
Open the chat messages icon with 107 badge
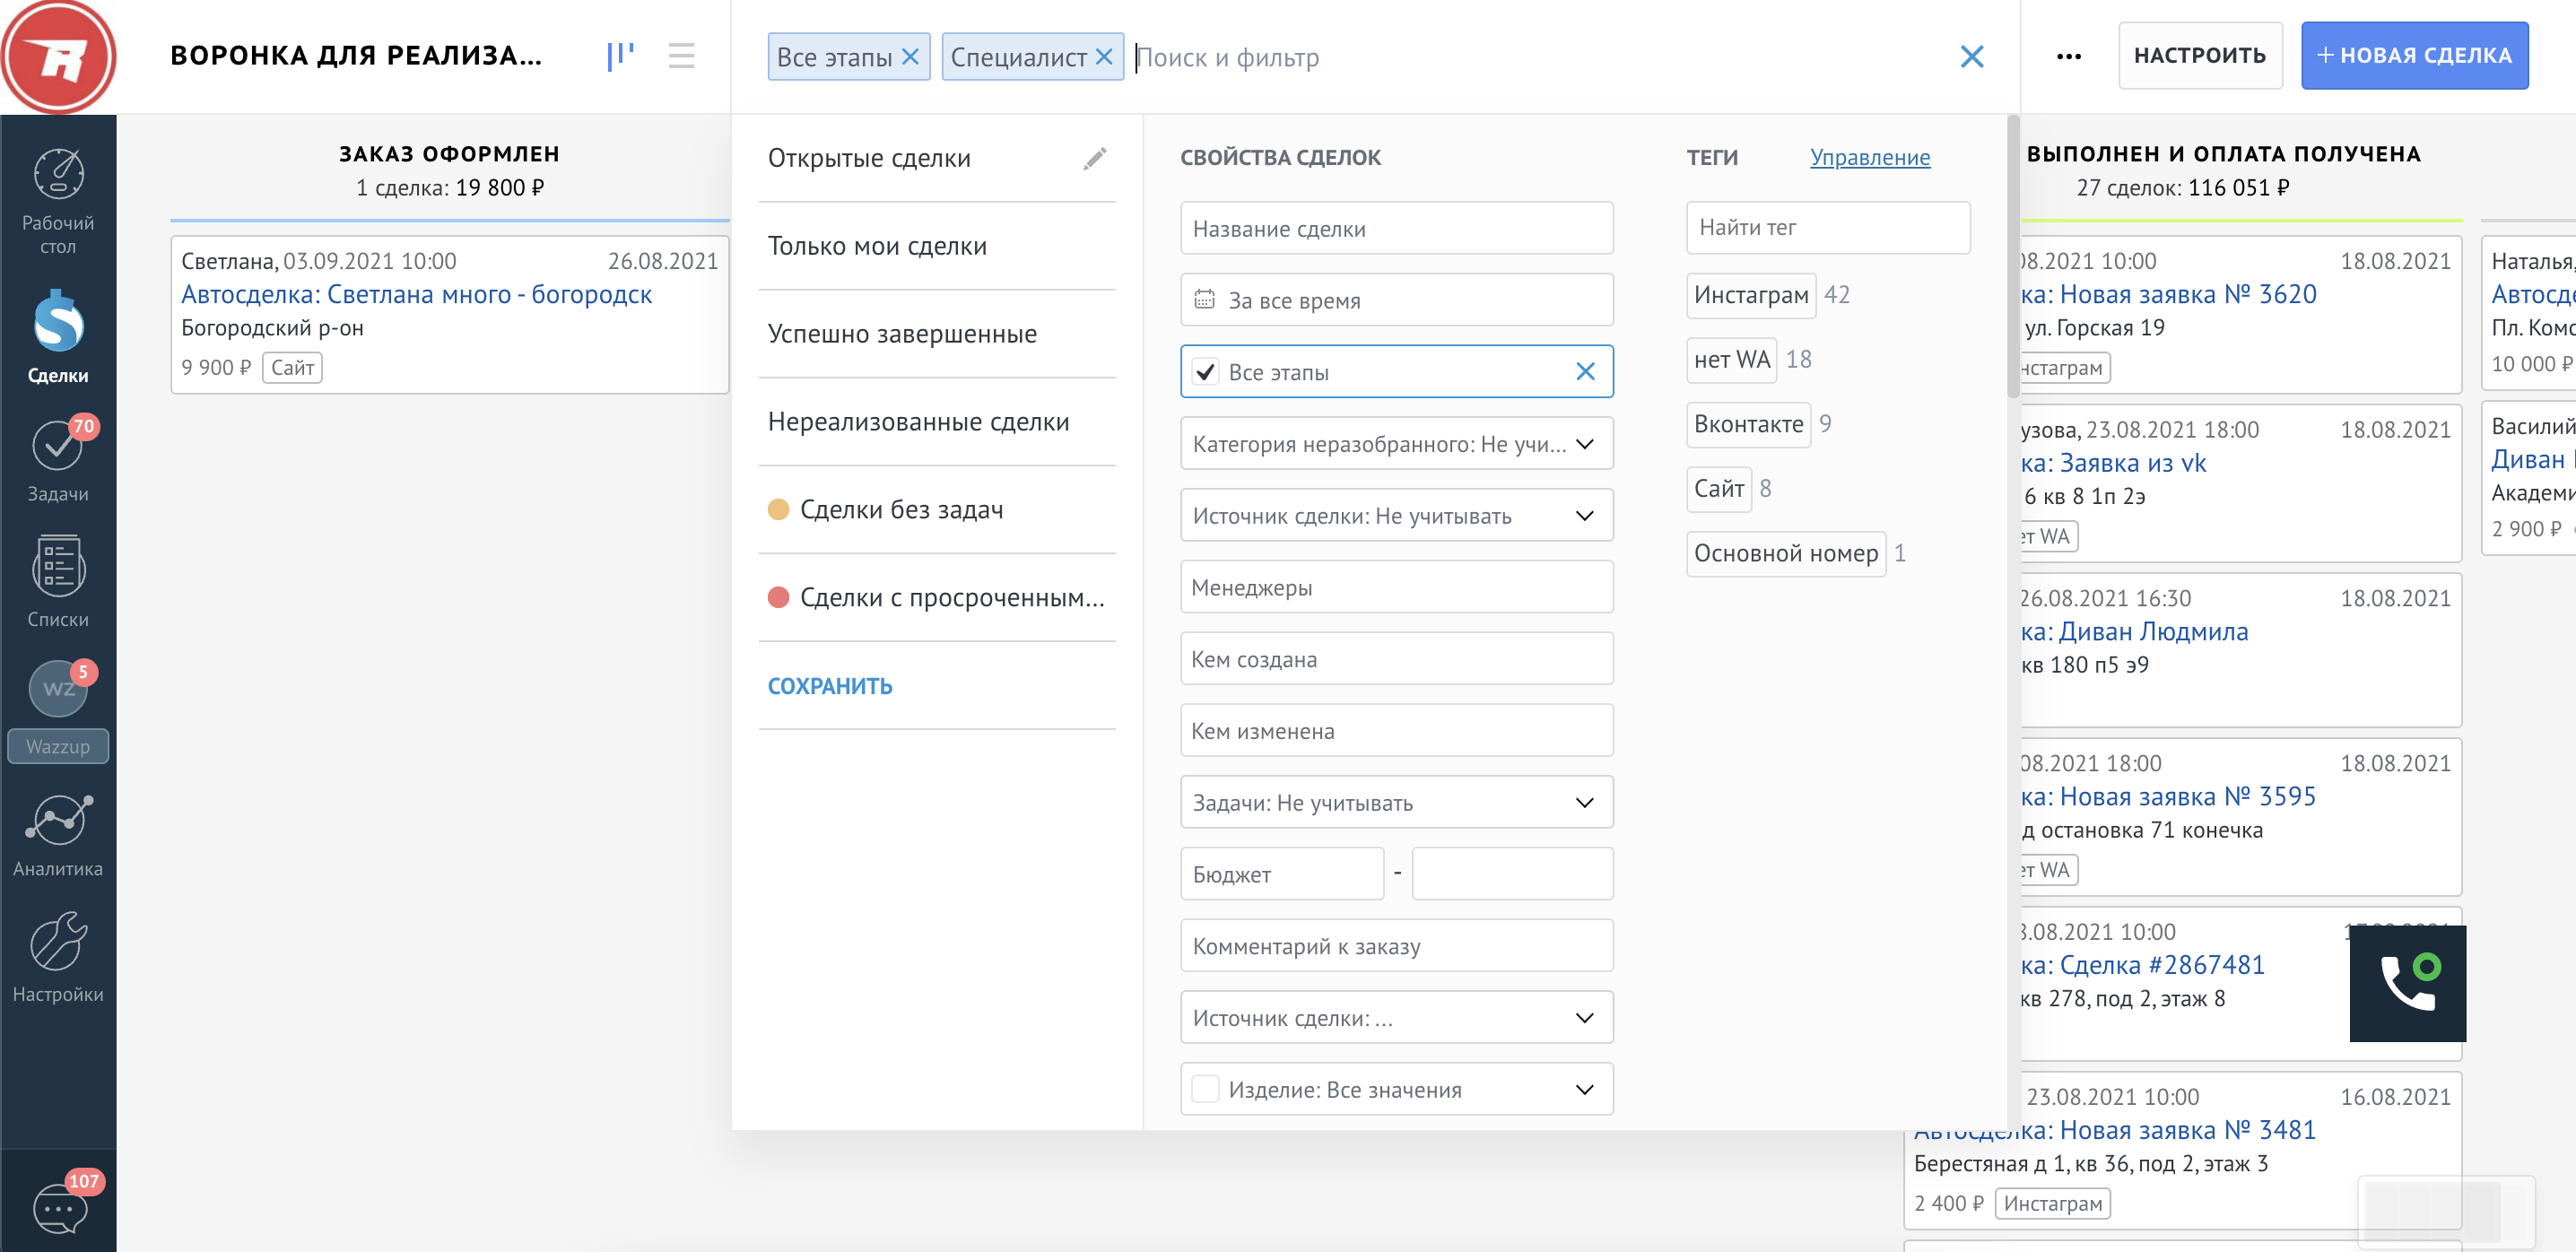(58, 1208)
